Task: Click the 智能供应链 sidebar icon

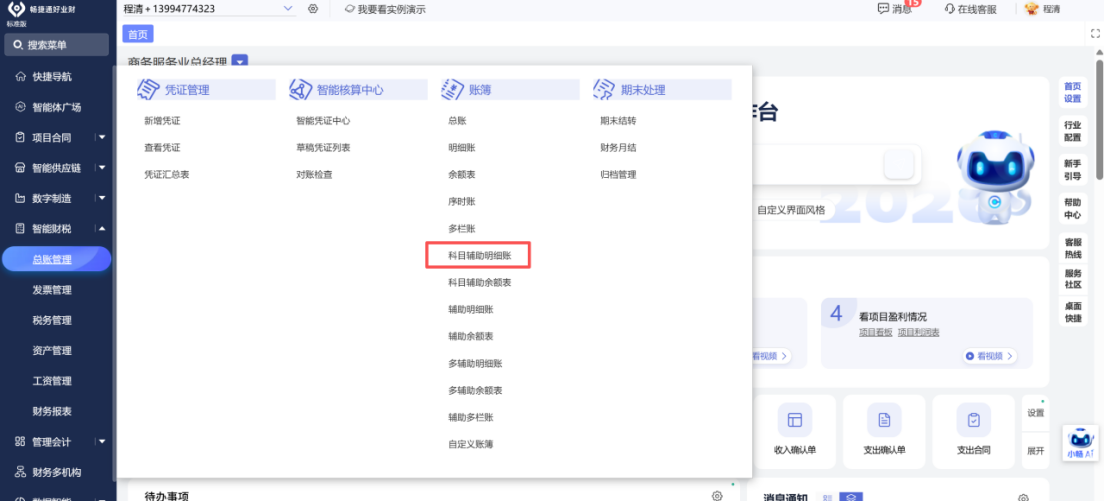Action: (x=20, y=168)
